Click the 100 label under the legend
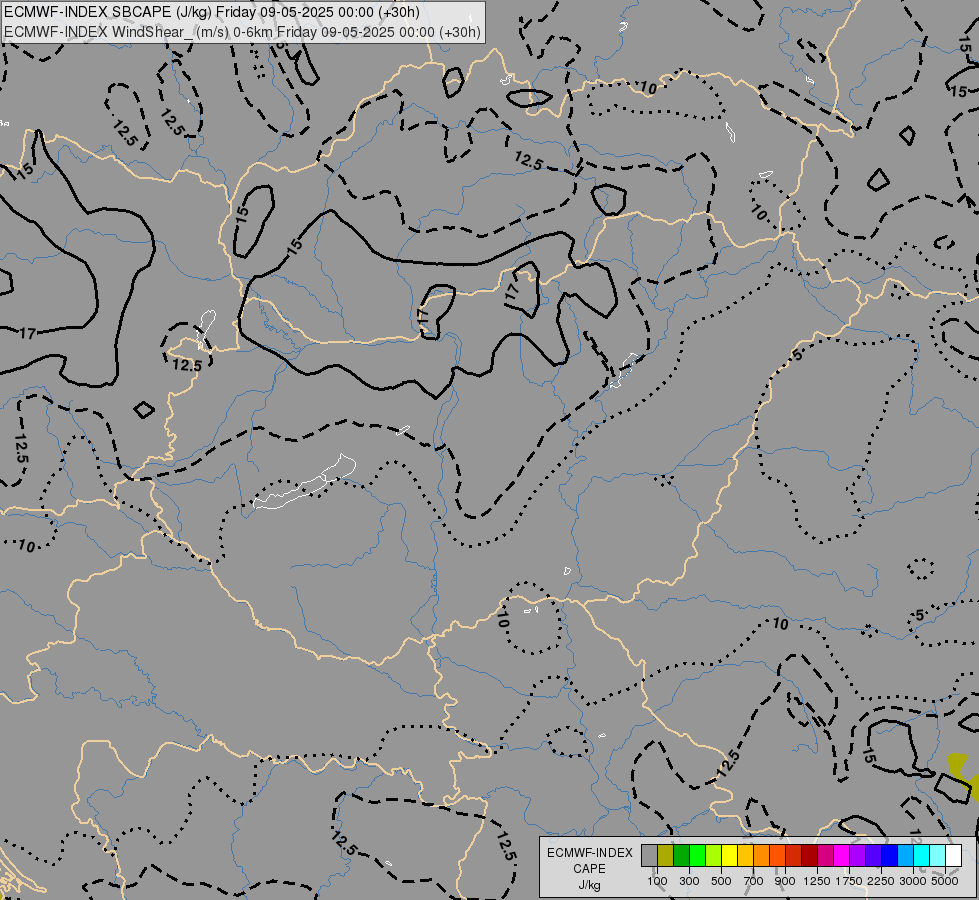The width and height of the screenshot is (979, 900). (x=657, y=881)
